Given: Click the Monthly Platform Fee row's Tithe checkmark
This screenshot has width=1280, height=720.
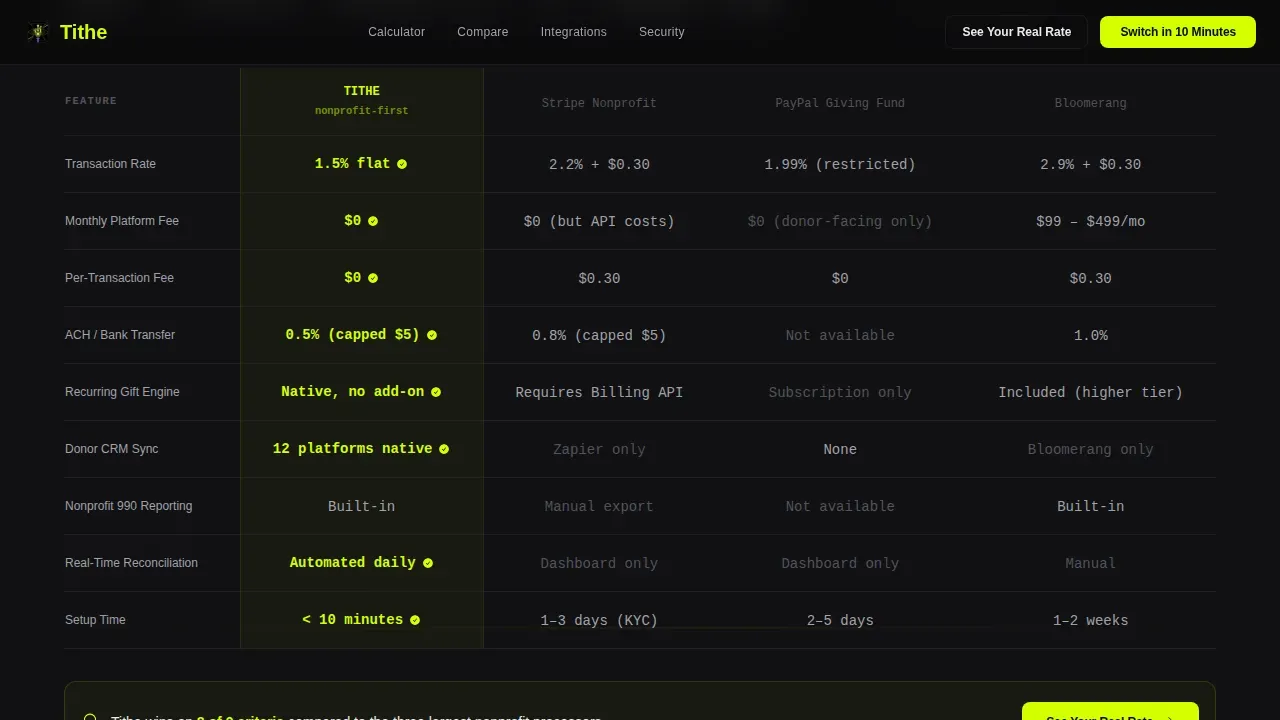Looking at the screenshot, I should pyautogui.click(x=373, y=221).
